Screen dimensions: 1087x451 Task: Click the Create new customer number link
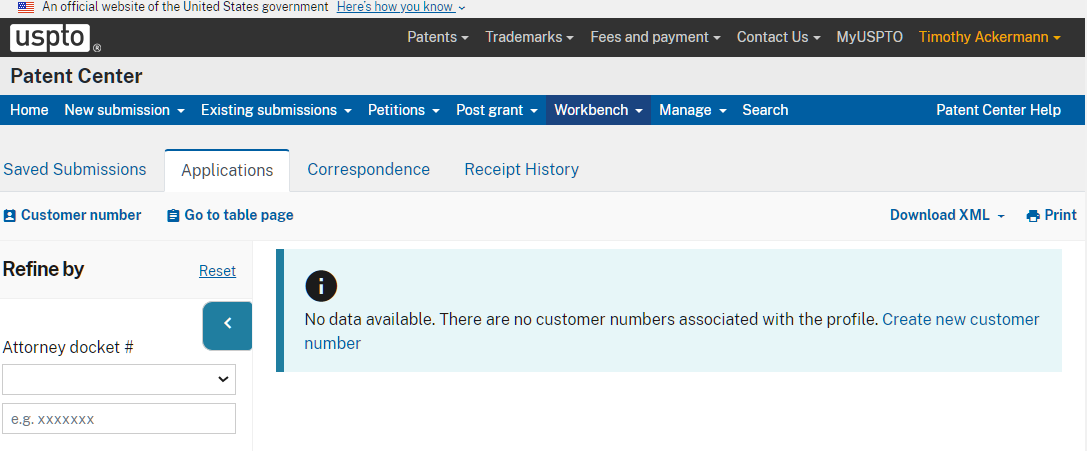coord(960,320)
